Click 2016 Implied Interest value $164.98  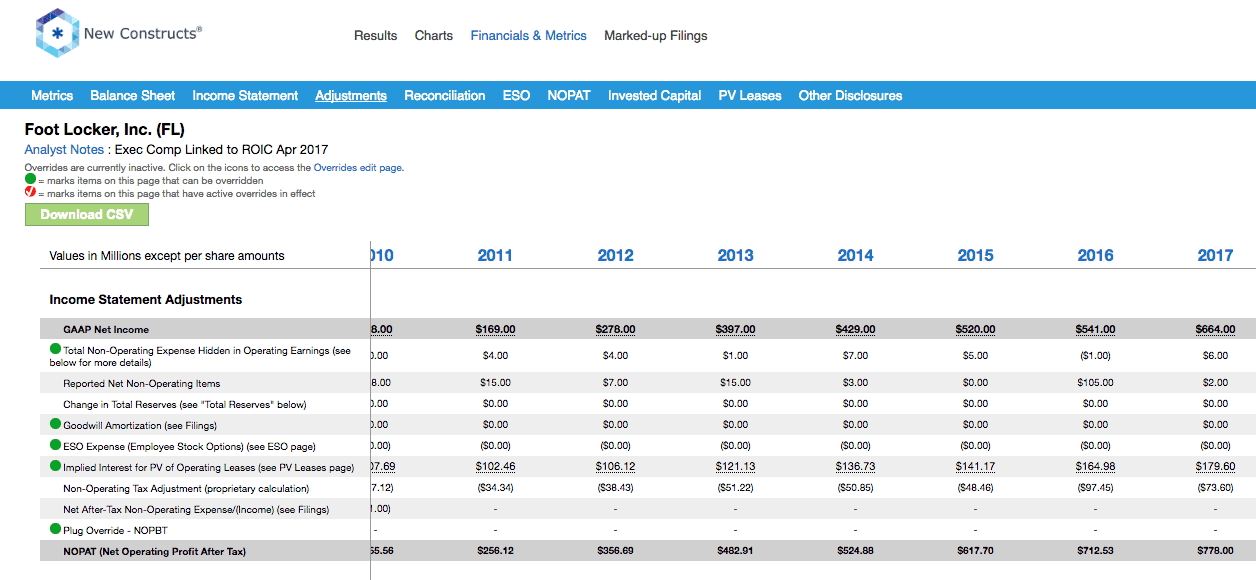[1095, 467]
